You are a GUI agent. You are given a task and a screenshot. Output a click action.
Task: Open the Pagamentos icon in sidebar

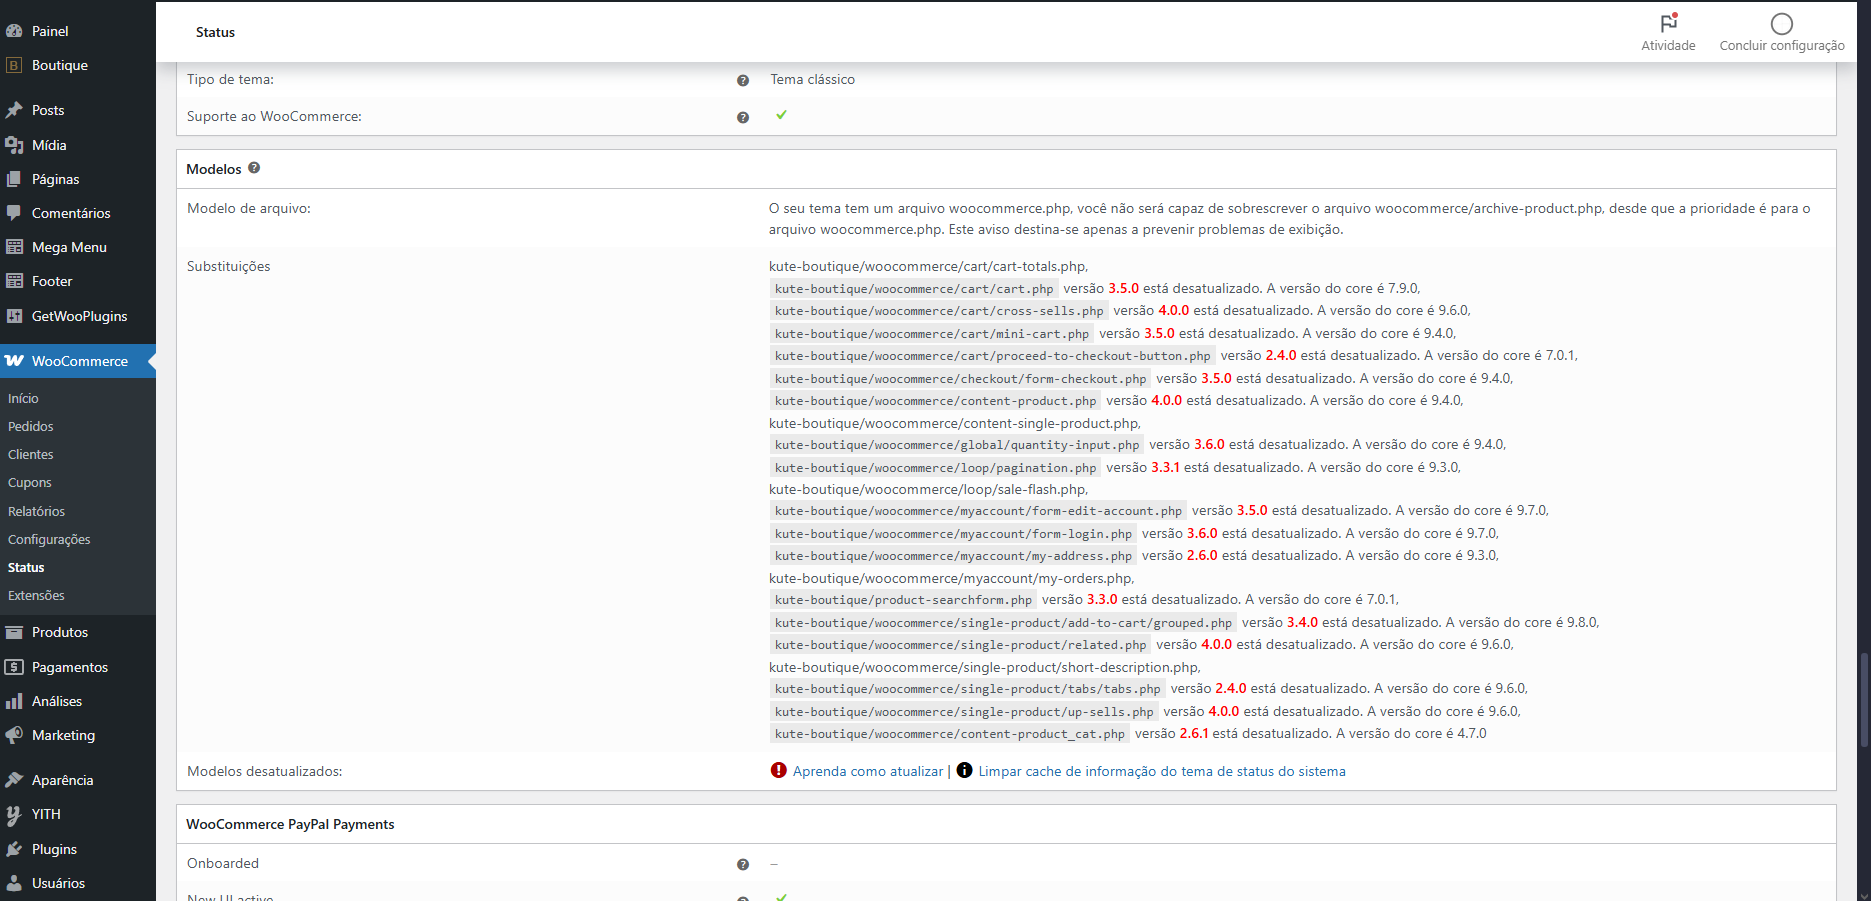click(x=14, y=667)
